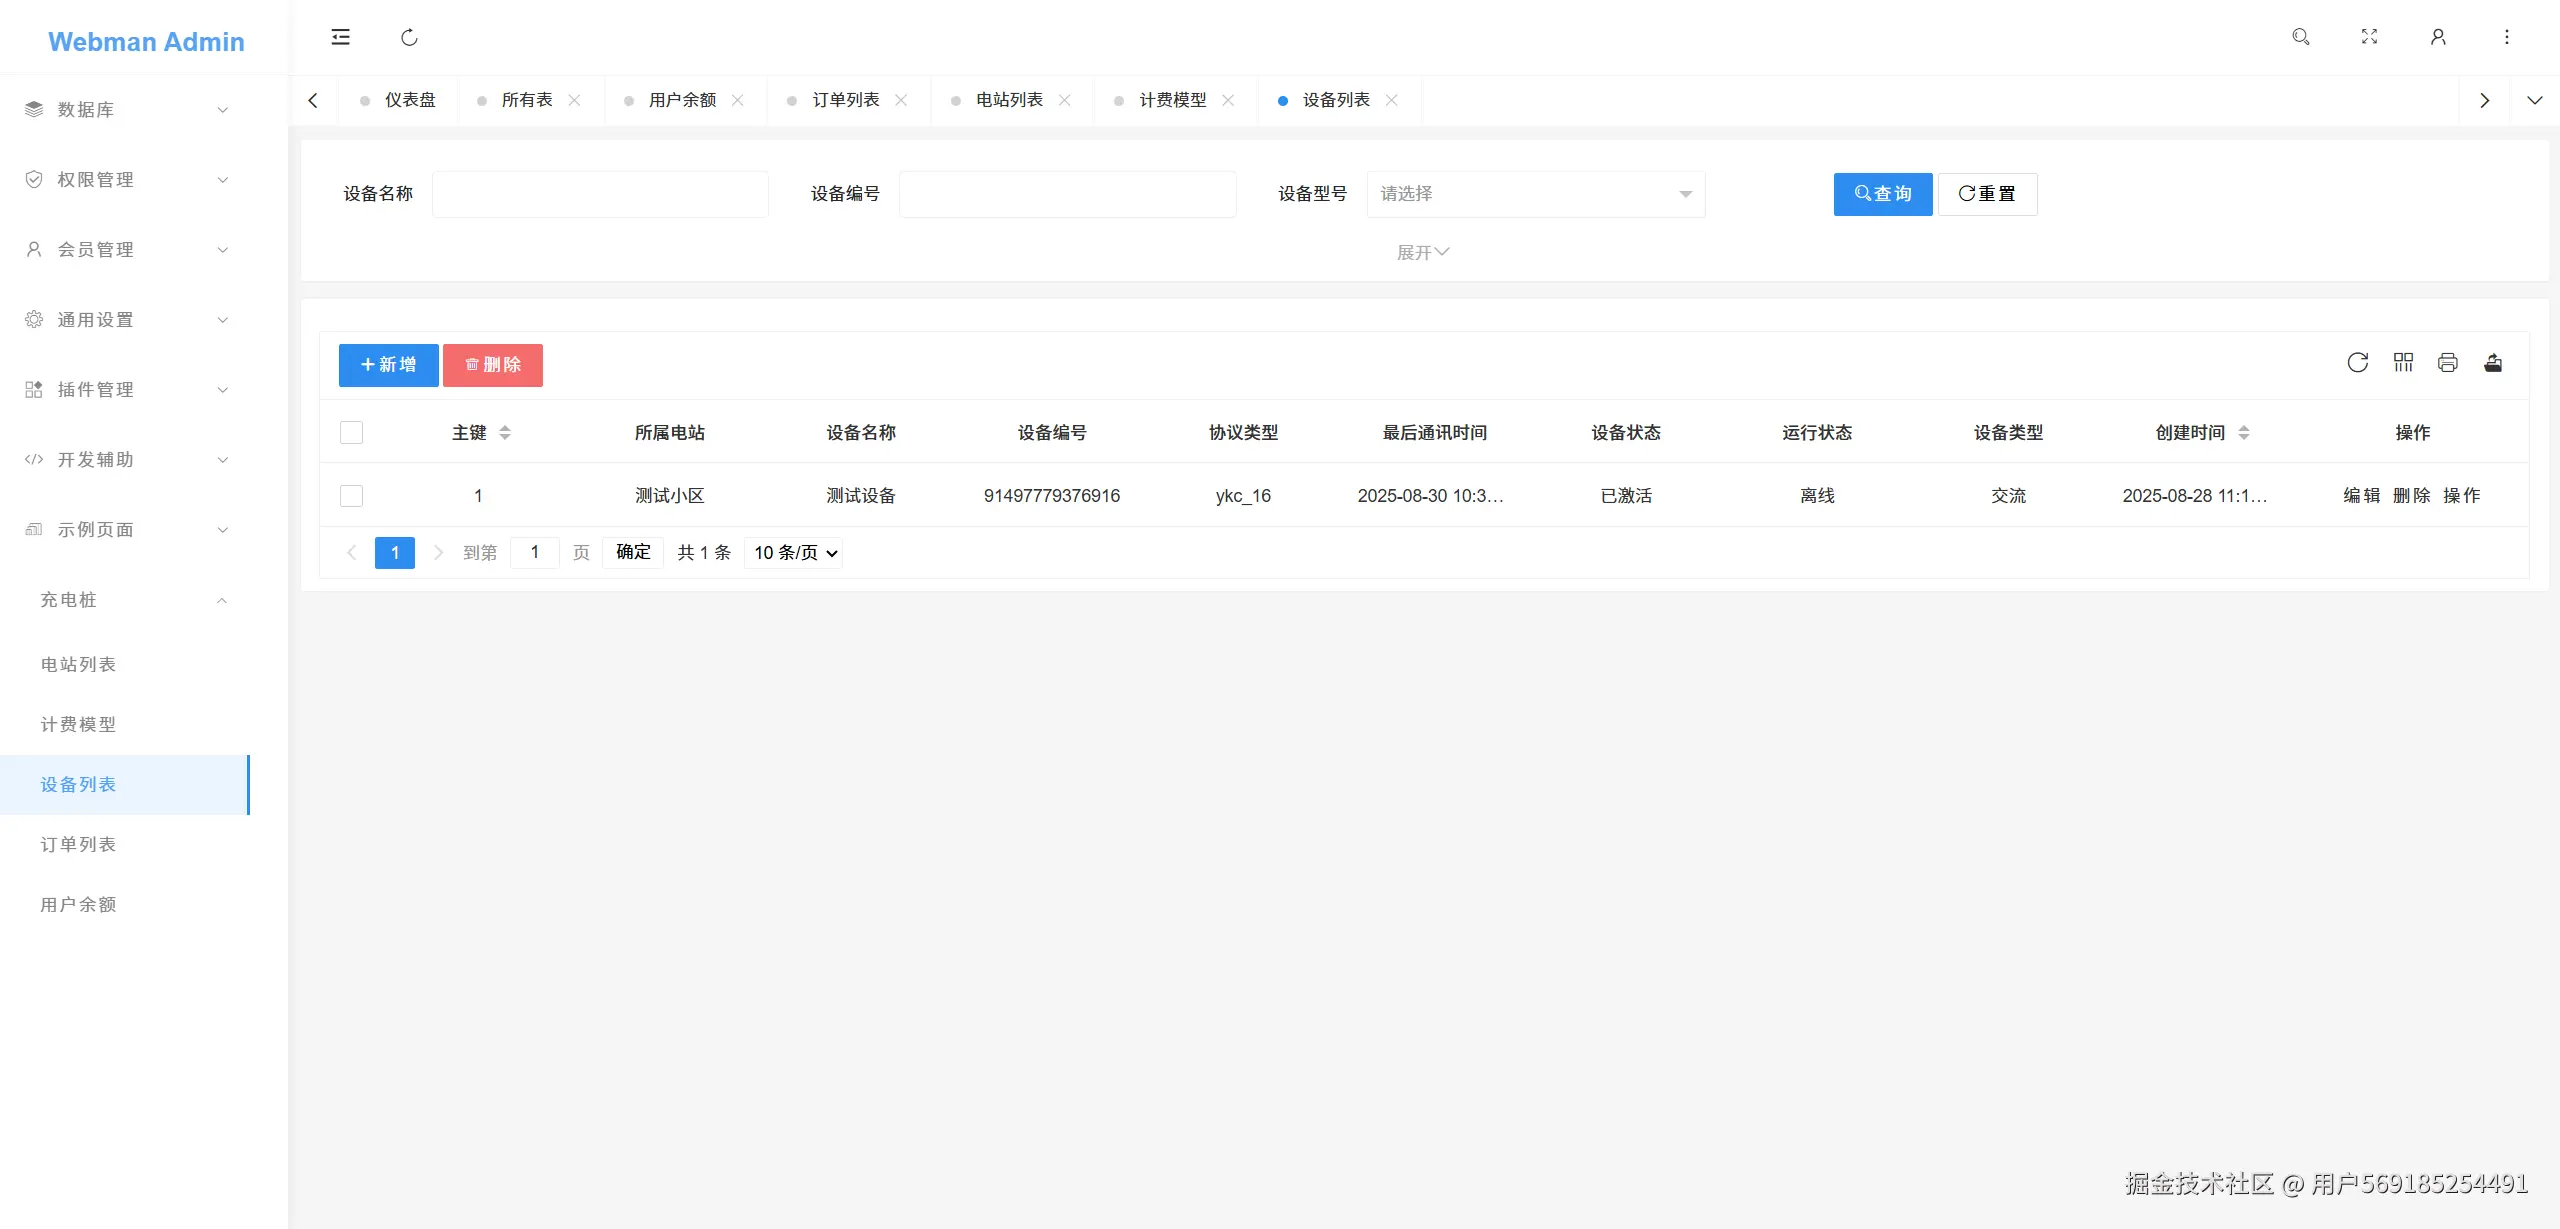Open the user profile icon
Image resolution: width=2560 pixels, height=1229 pixels.
pos(2438,37)
